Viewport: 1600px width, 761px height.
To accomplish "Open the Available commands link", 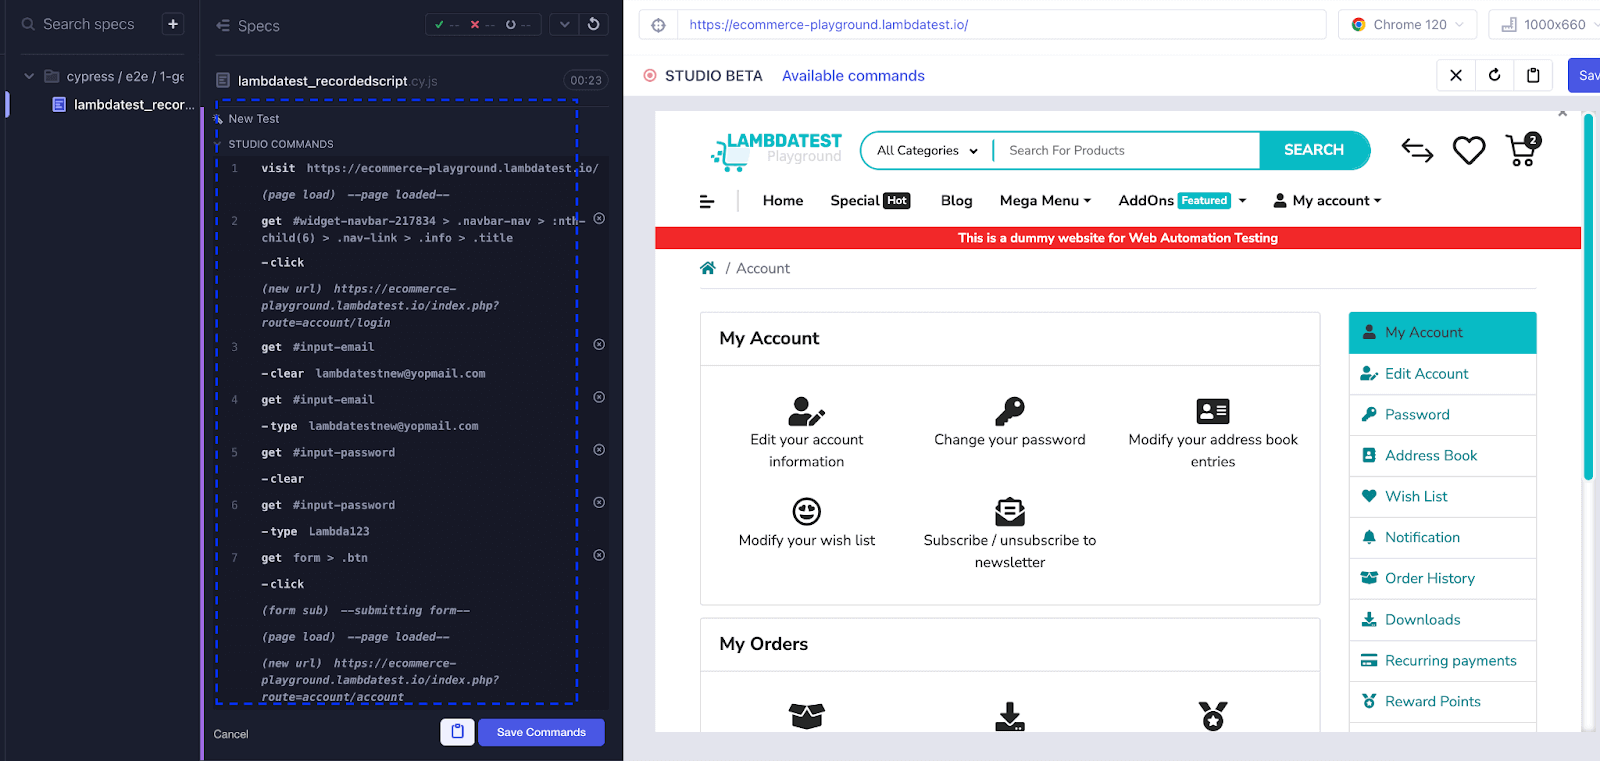I will (x=853, y=76).
